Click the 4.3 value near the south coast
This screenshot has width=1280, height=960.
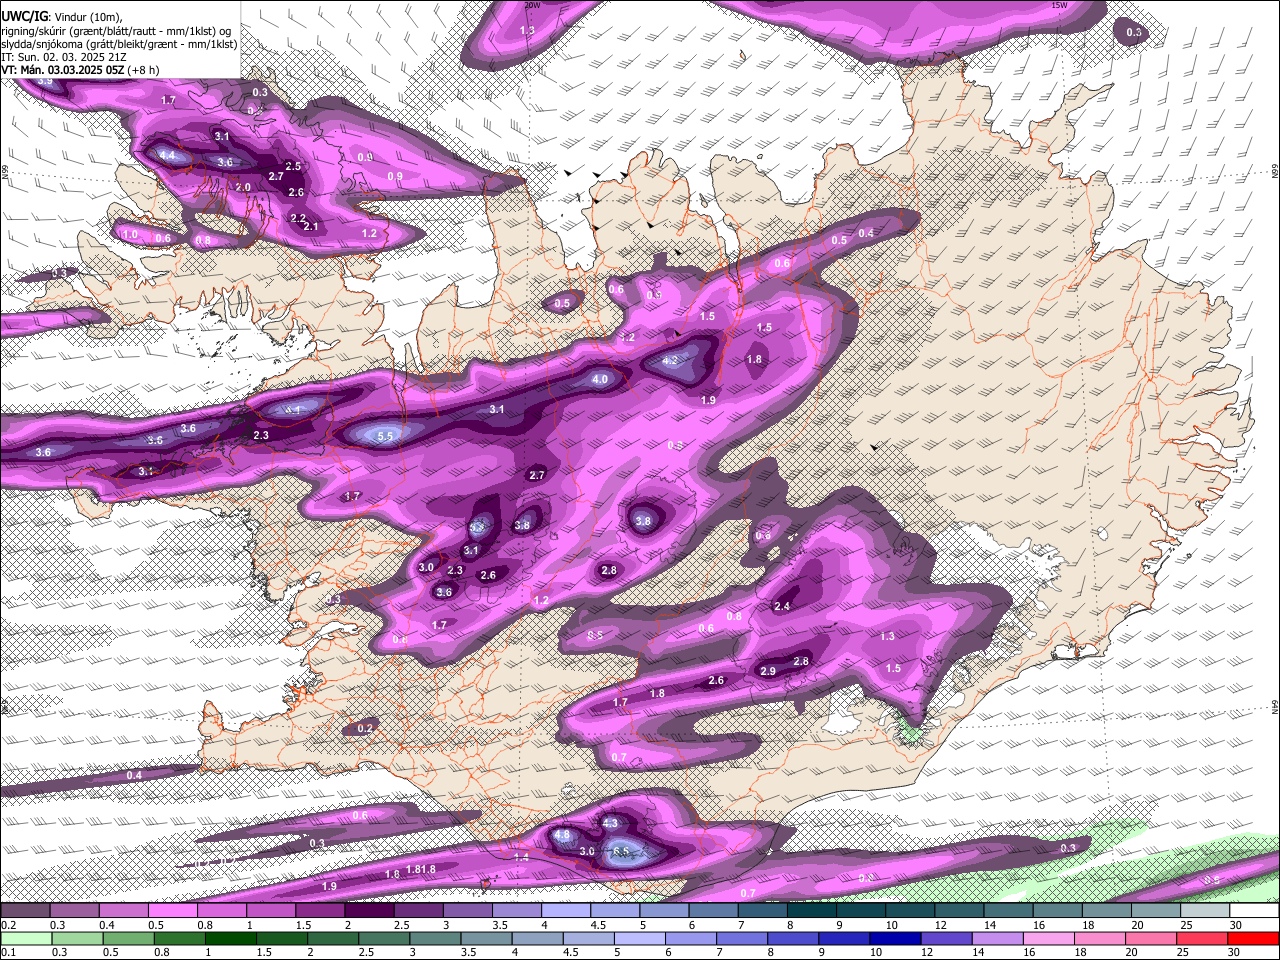click(x=611, y=823)
